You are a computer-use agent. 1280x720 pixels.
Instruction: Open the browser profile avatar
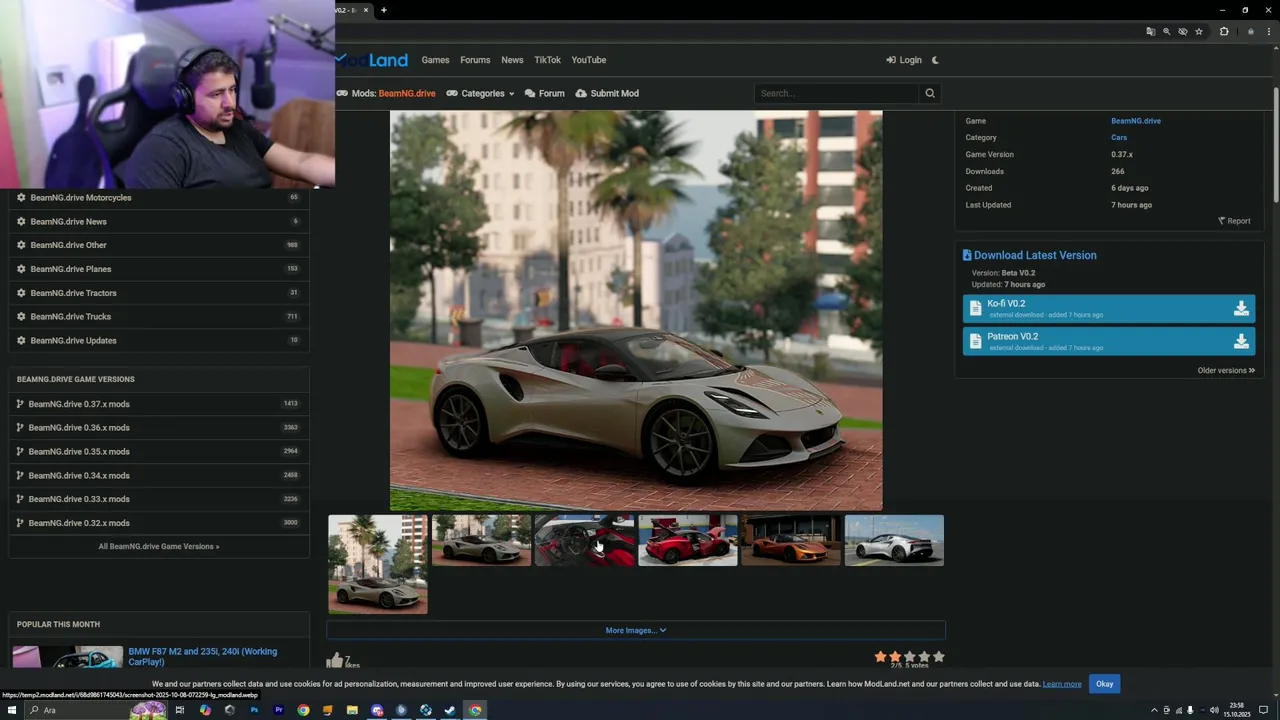[1250, 32]
